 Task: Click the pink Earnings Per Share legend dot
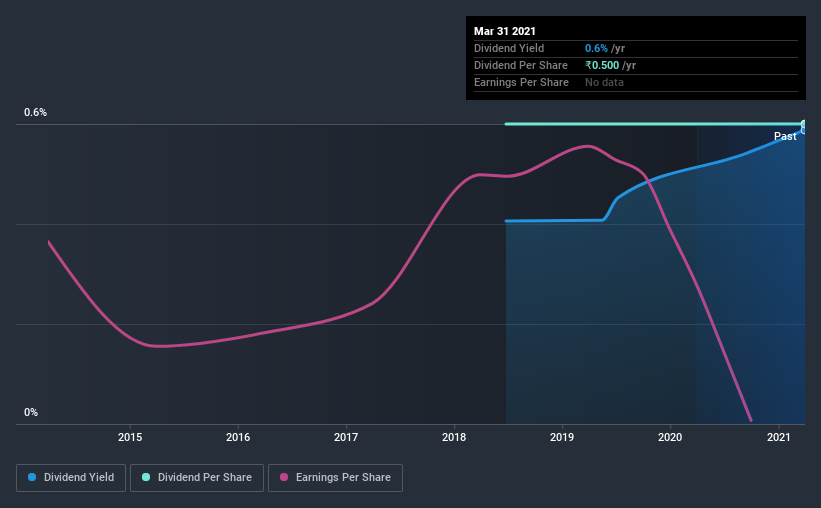pos(284,477)
